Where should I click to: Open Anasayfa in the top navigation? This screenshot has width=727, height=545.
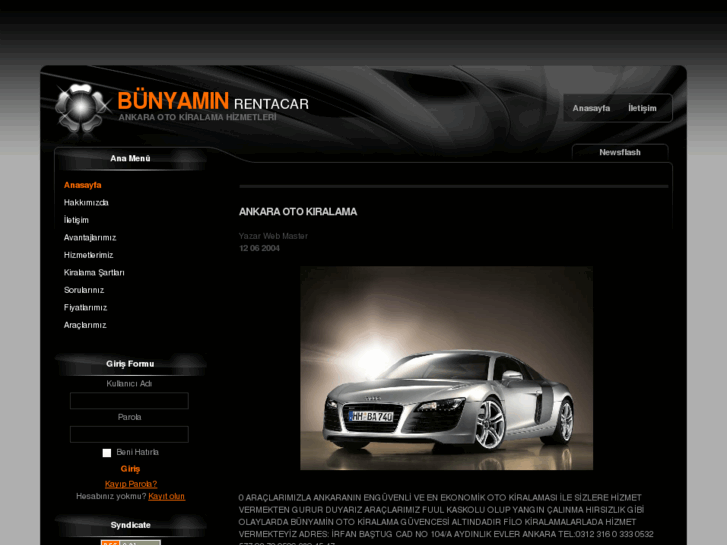pyautogui.click(x=591, y=108)
